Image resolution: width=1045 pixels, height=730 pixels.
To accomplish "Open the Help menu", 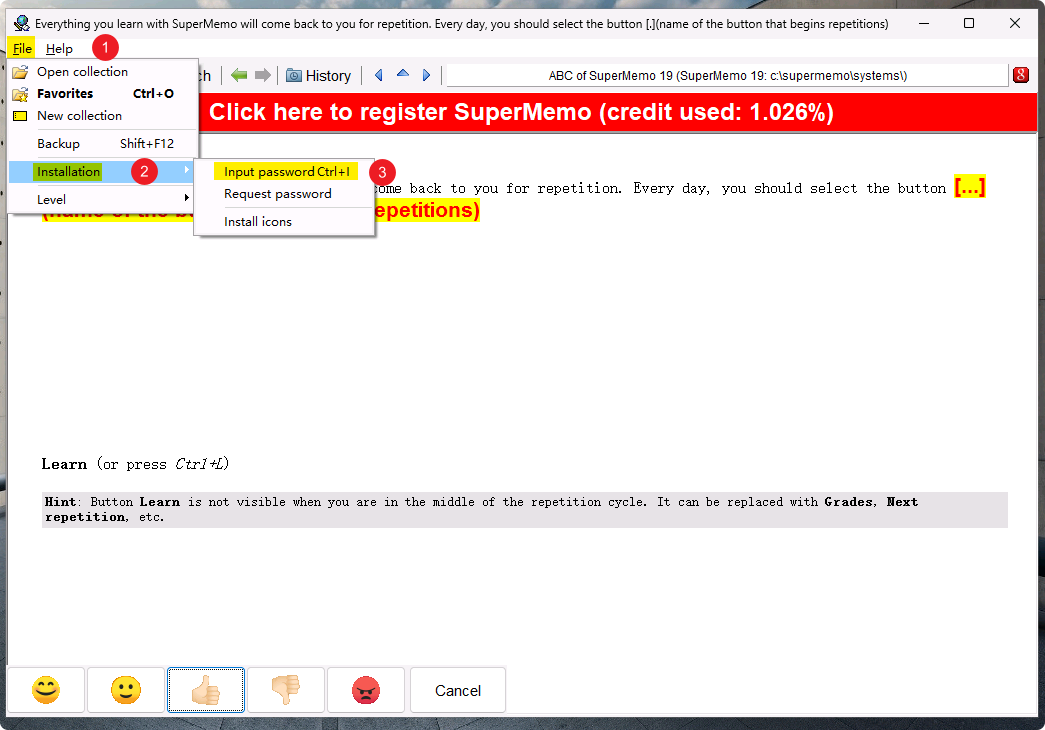I will 59,49.
